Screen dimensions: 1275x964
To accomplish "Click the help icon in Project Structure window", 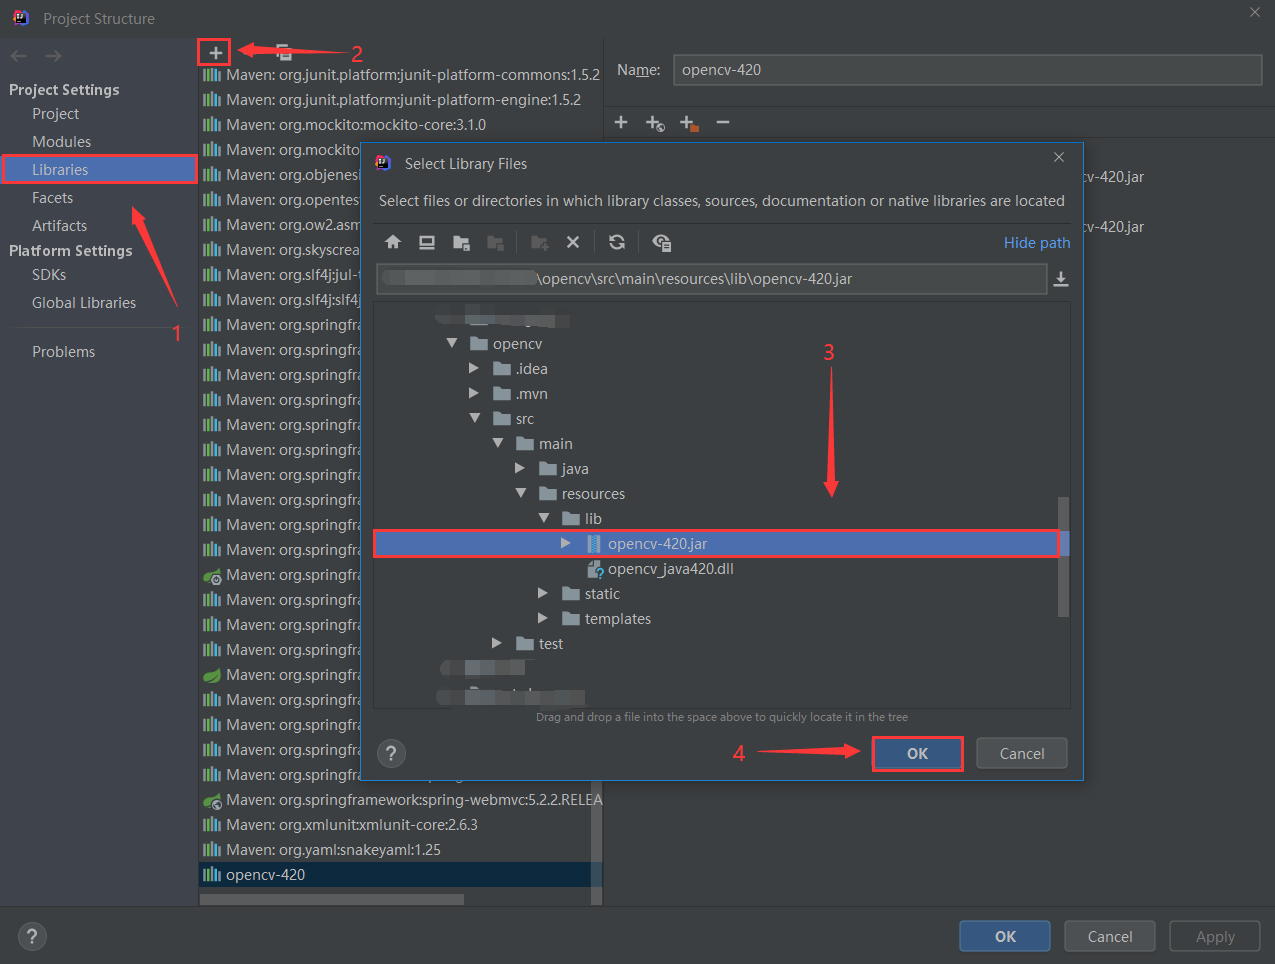I will 32,936.
